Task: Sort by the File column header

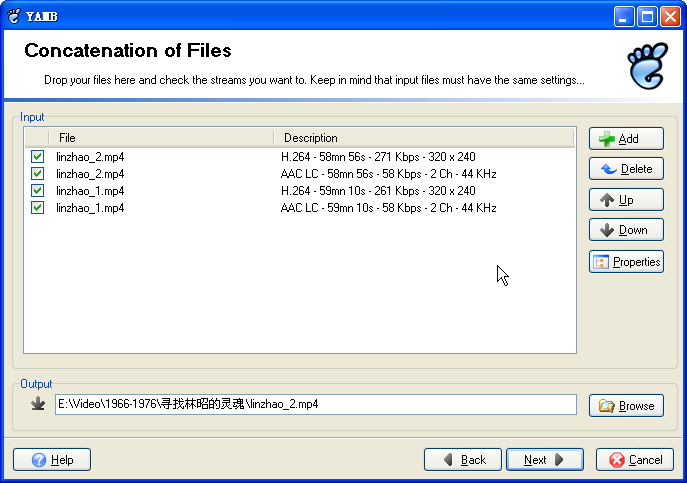Action: click(x=160, y=138)
